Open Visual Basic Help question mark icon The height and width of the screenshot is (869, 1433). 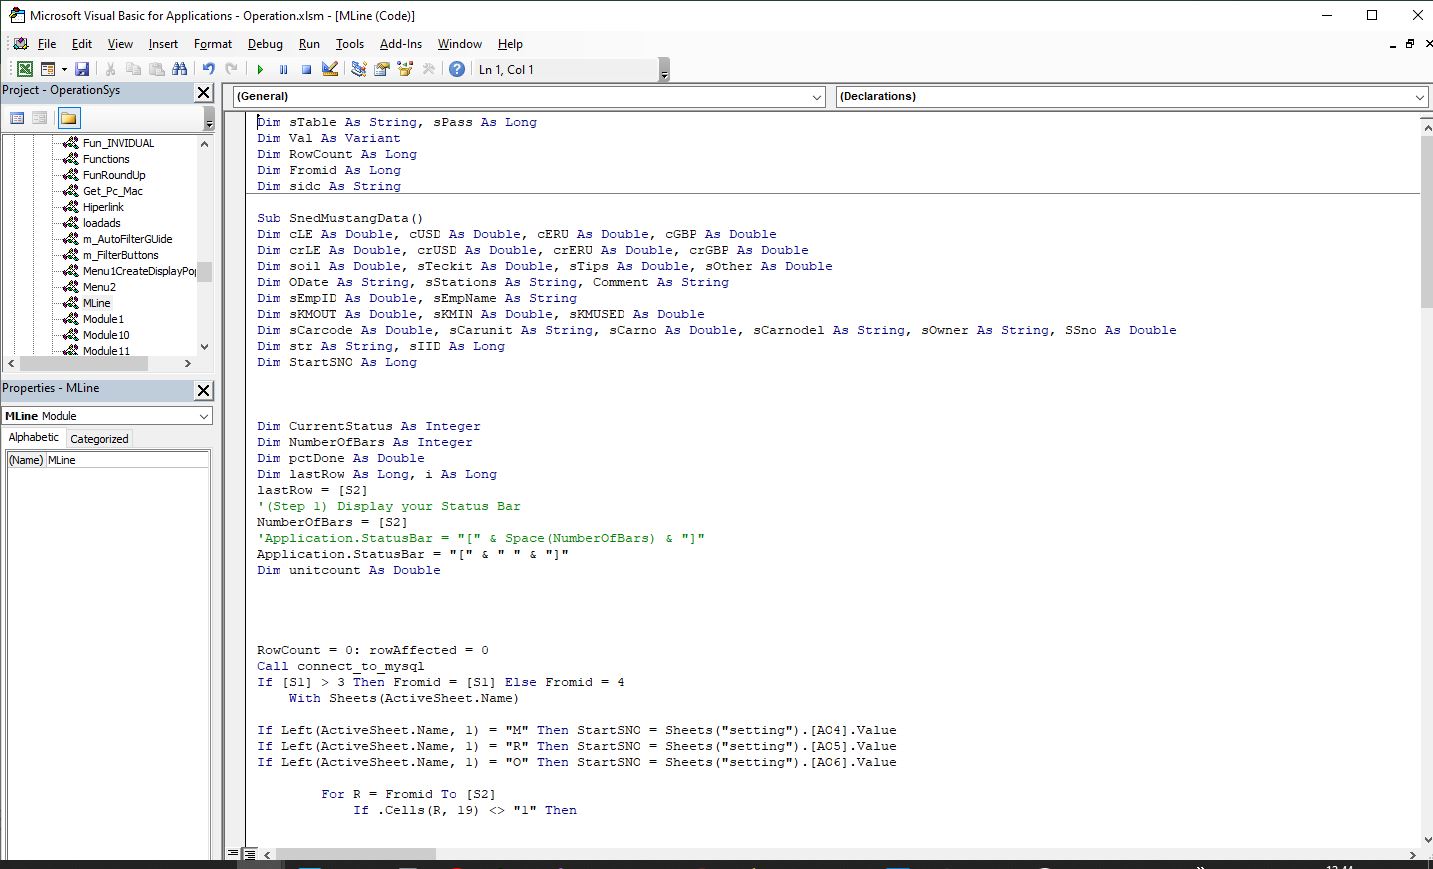tap(457, 69)
